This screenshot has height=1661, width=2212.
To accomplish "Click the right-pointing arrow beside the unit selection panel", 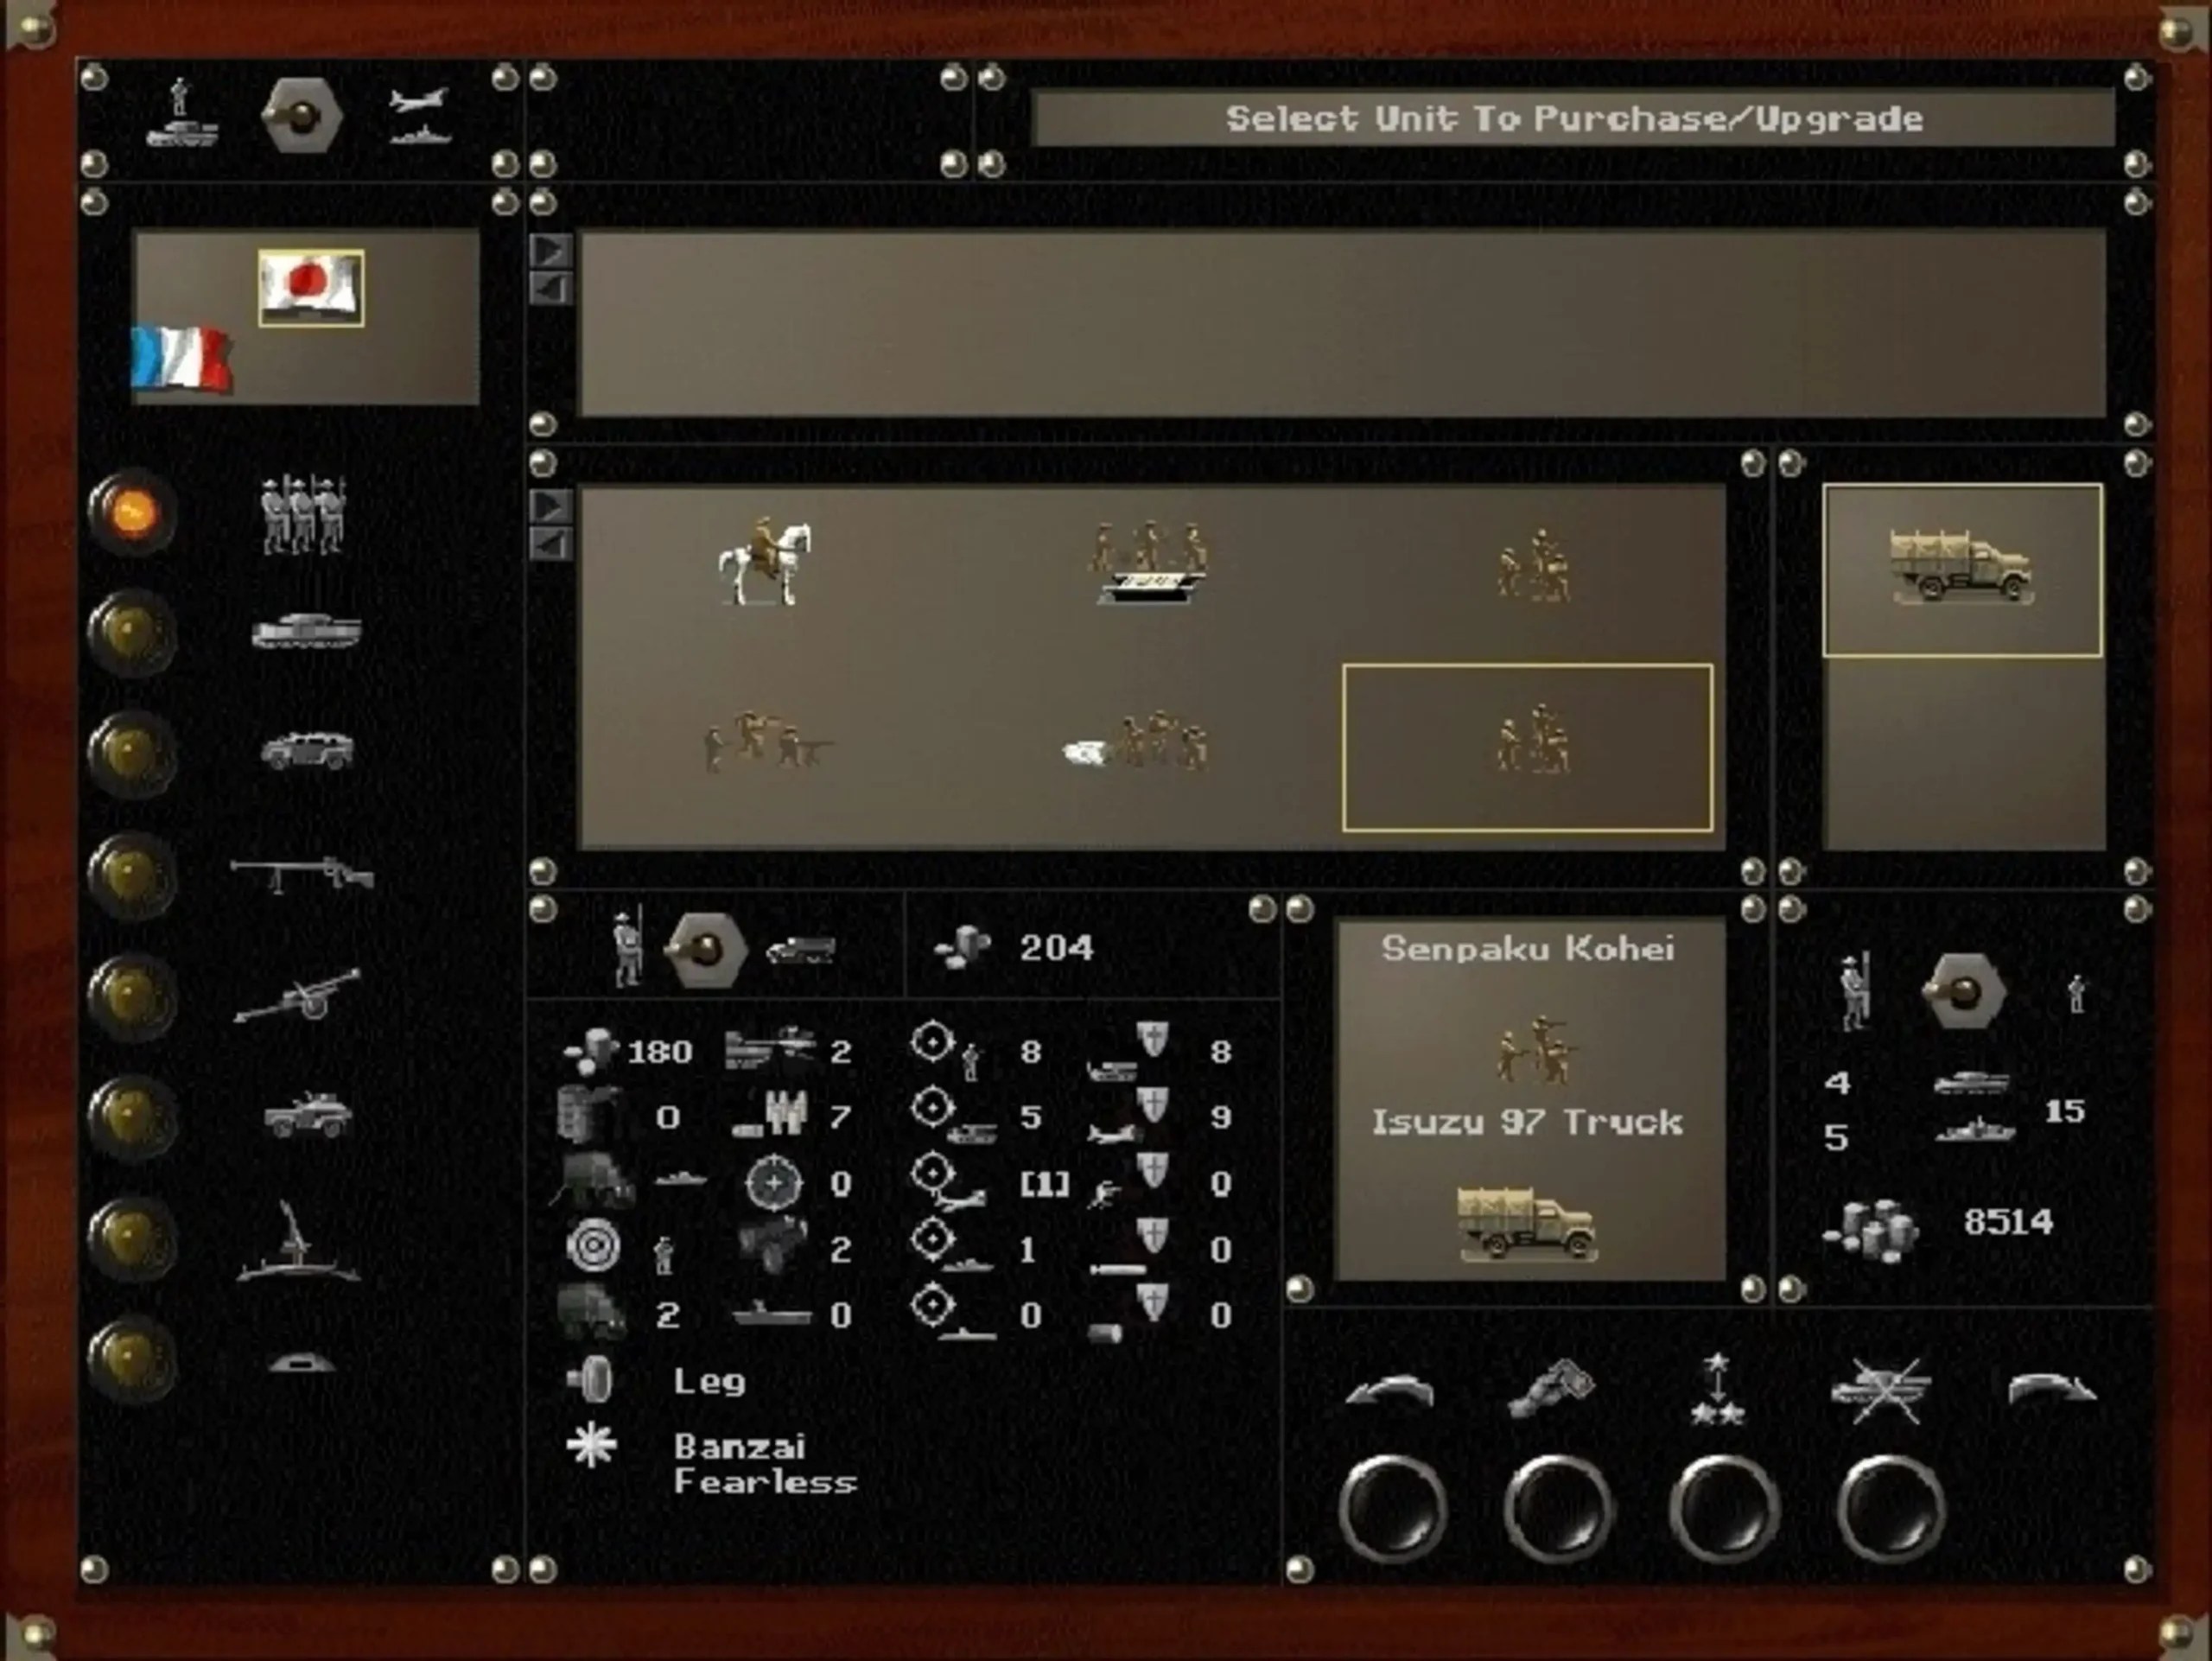I will 551,505.
